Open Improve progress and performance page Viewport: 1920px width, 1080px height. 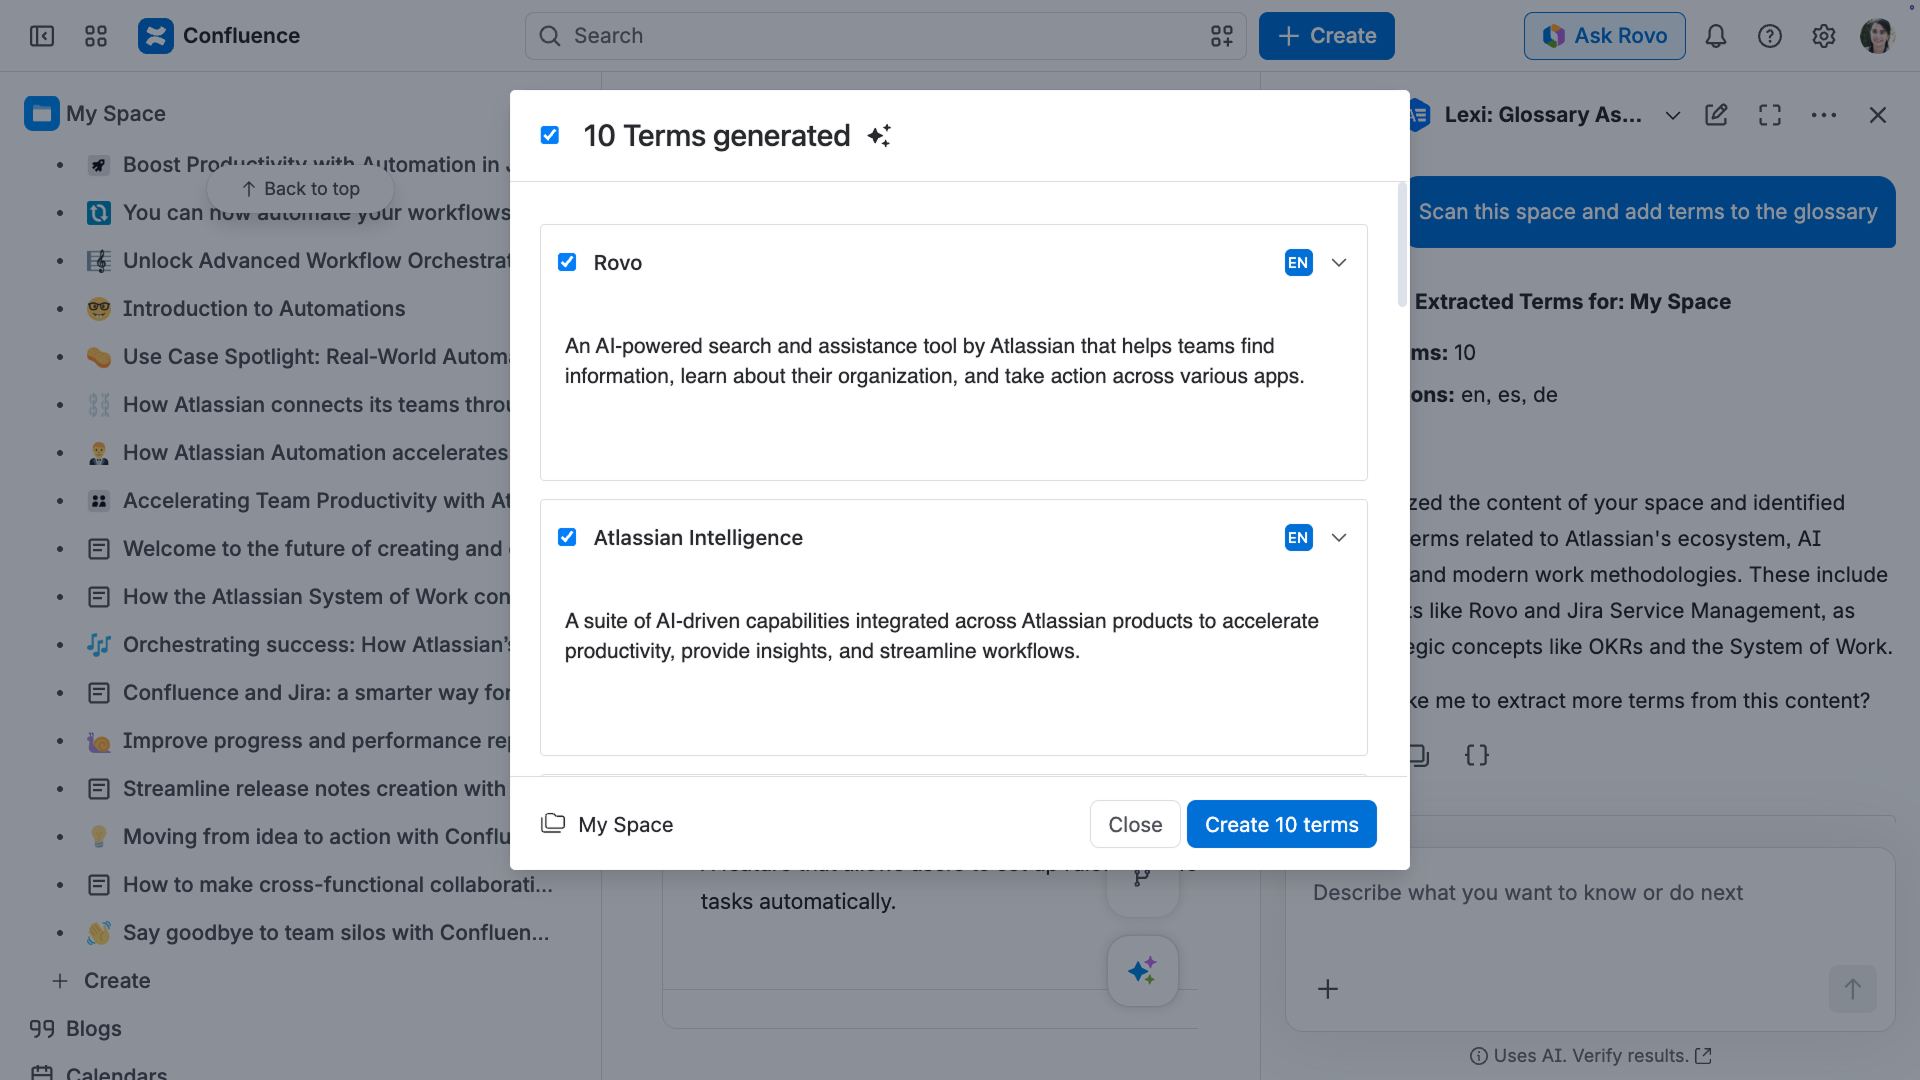[316, 741]
